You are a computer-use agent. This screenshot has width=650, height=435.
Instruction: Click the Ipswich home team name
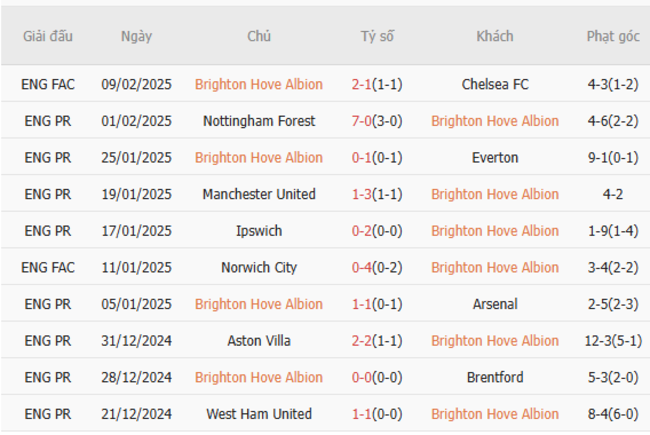259,231
